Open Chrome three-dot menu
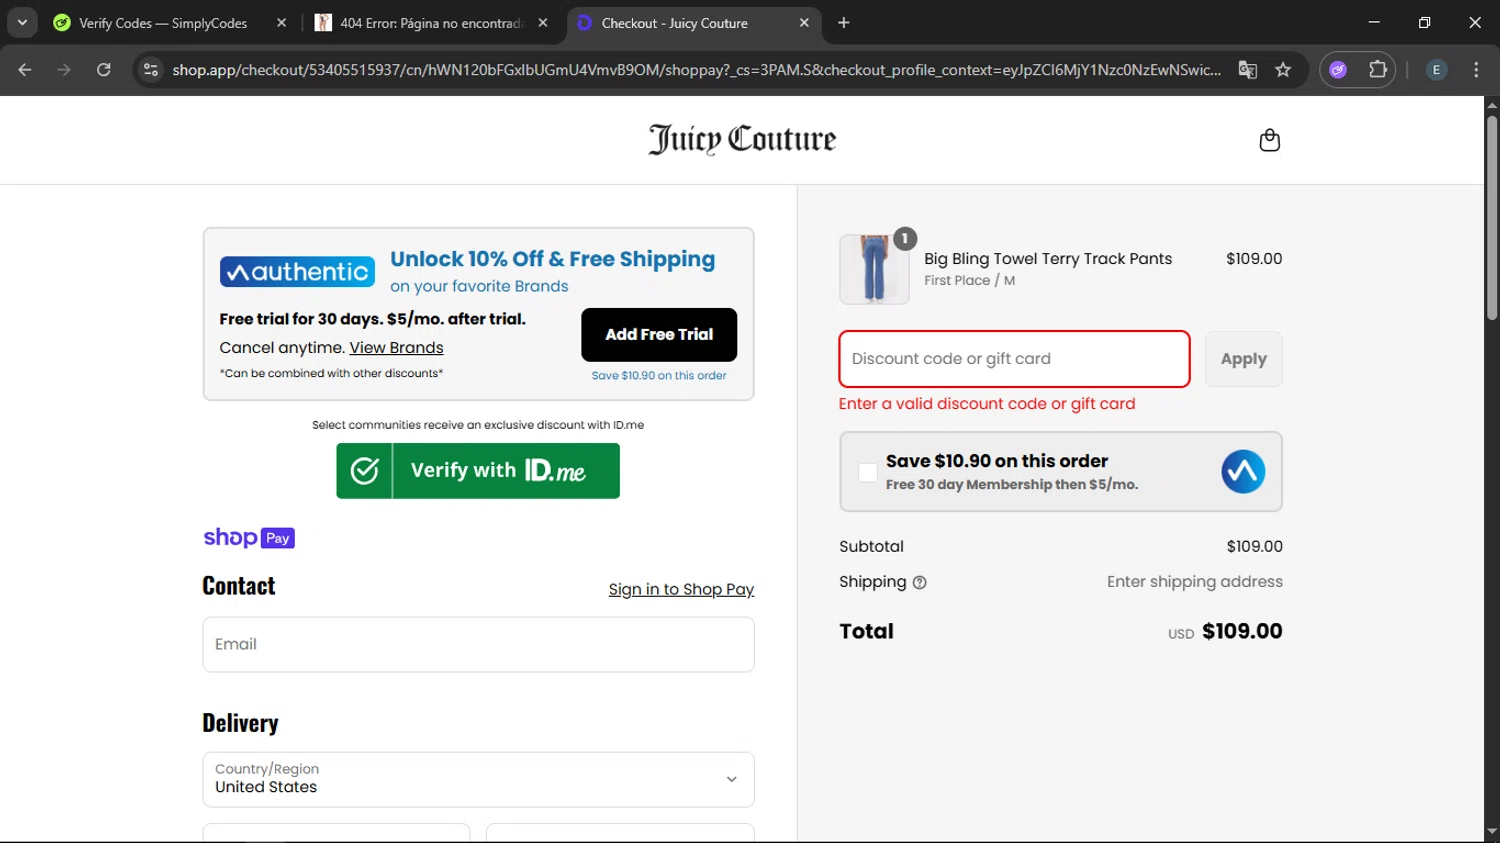This screenshot has height=843, width=1500. point(1476,70)
